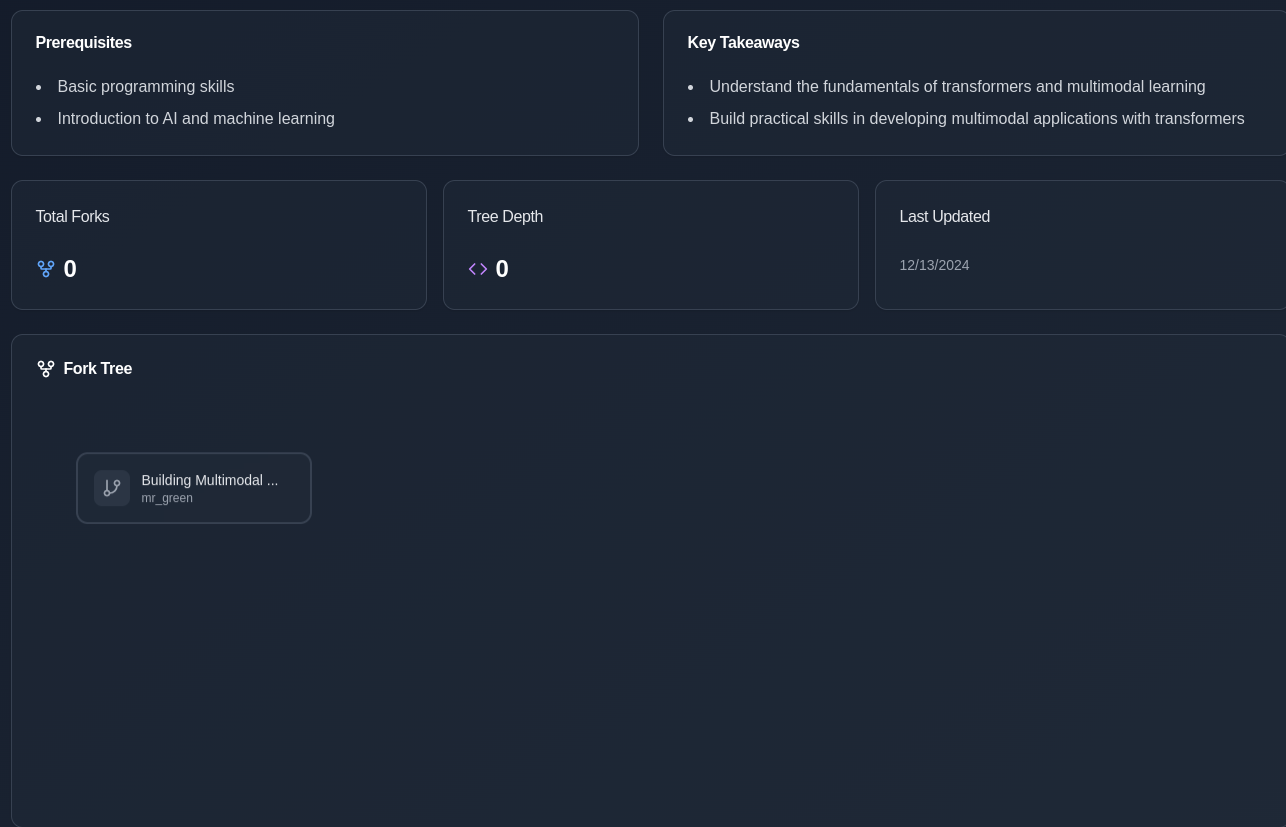This screenshot has width=1286, height=827.
Task: Click the transformers fundamentals takeaway item
Action: [x=957, y=87]
